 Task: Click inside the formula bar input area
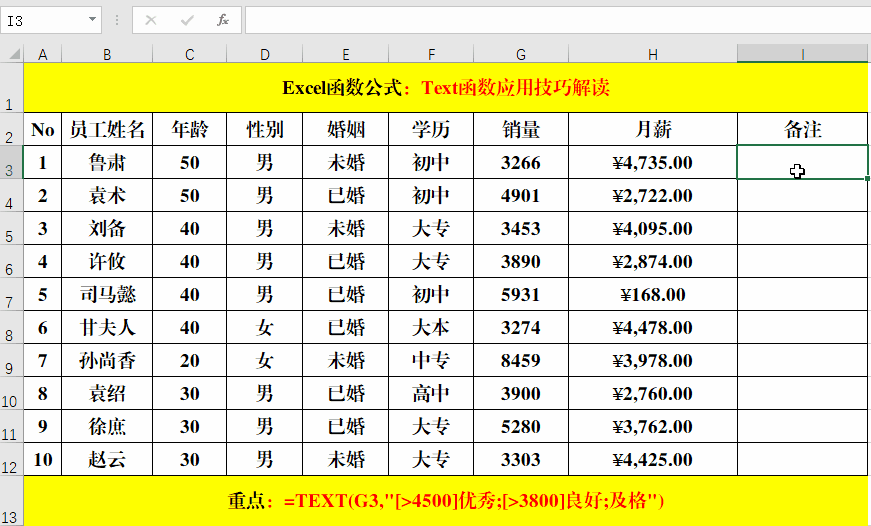point(558,21)
